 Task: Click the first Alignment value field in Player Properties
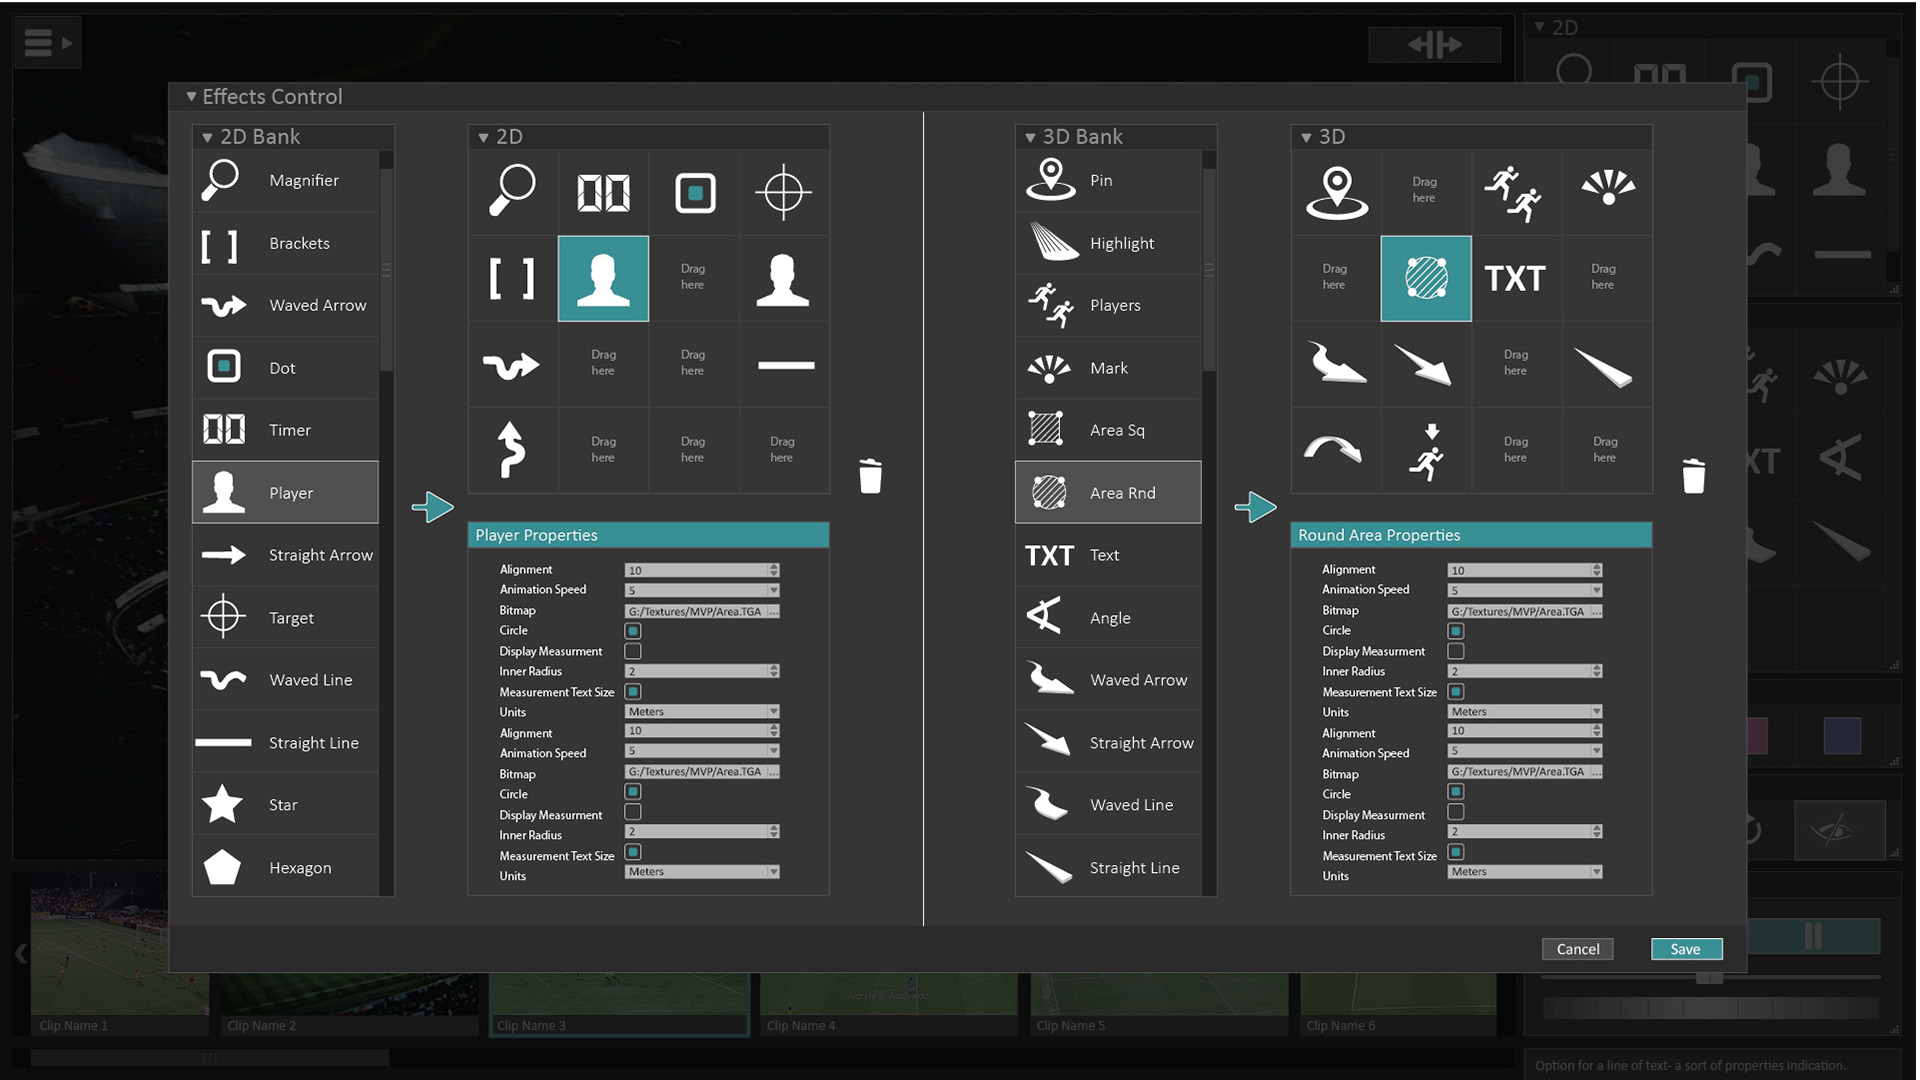click(x=695, y=570)
